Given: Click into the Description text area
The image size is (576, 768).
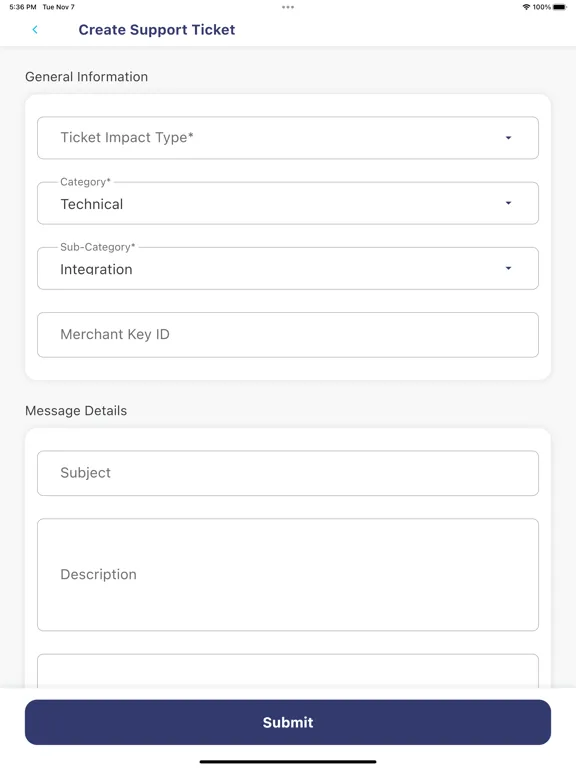Looking at the screenshot, I should tap(288, 575).
